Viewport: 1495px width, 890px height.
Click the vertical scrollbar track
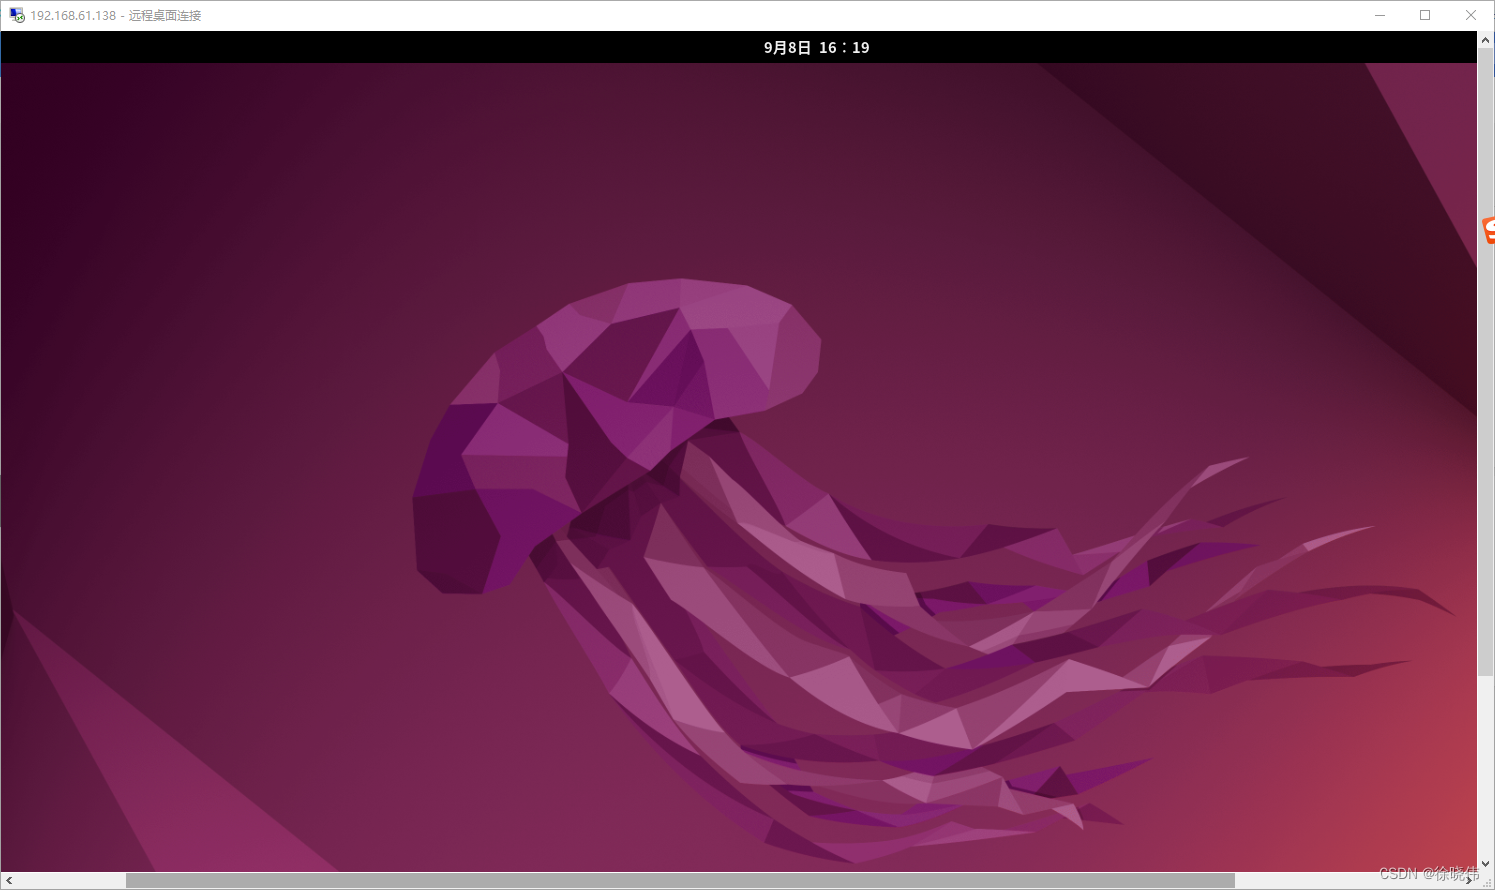tap(1487, 450)
